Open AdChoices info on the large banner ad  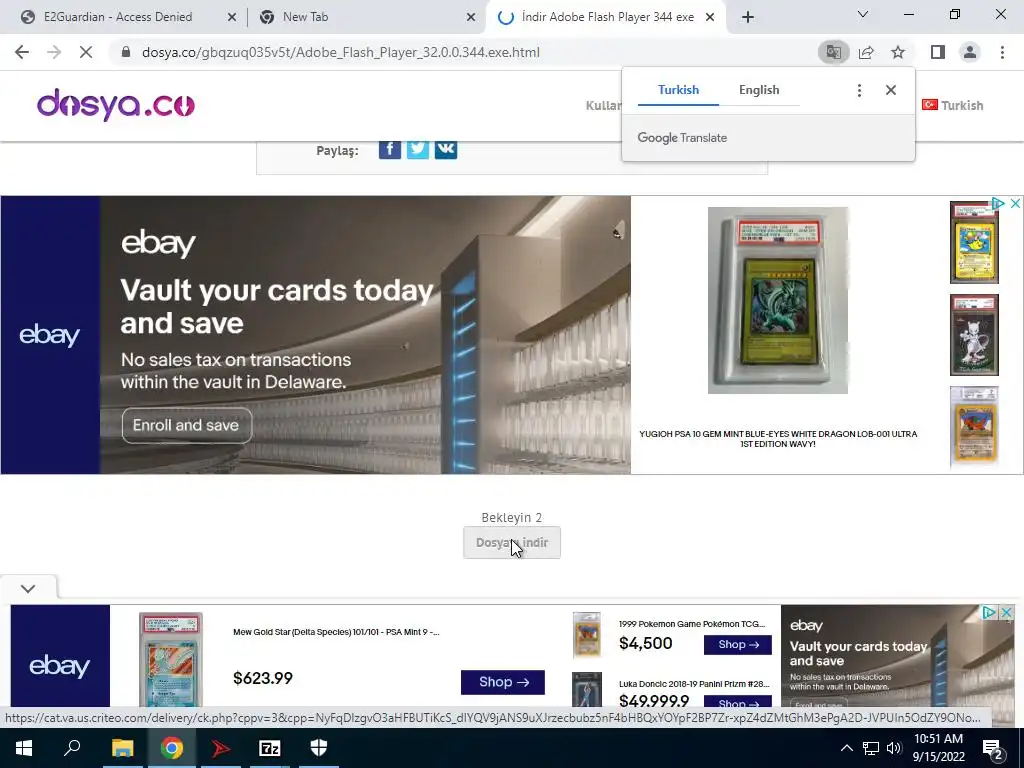998,203
